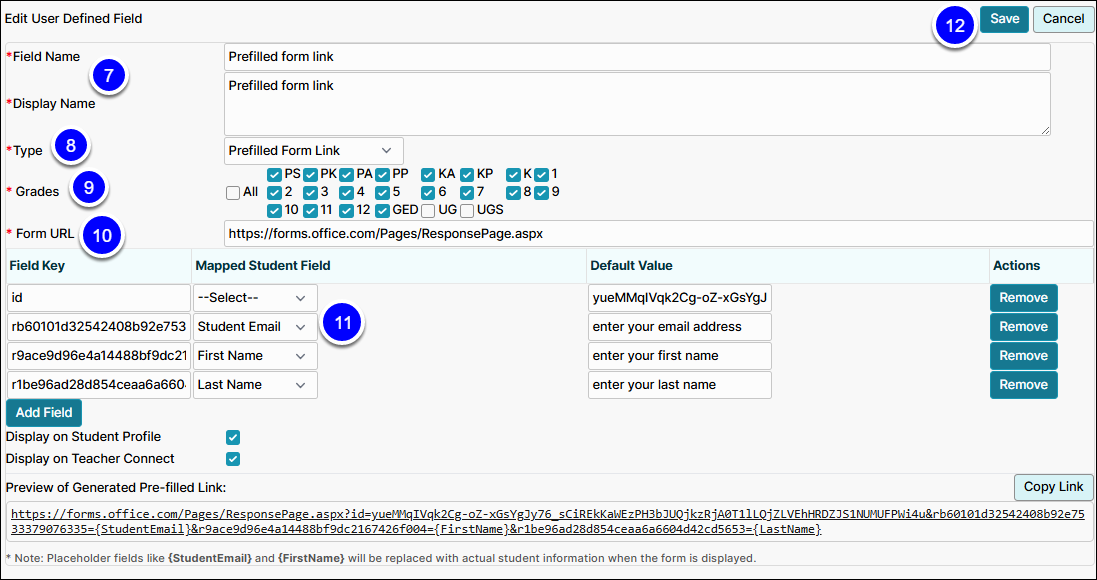The image size is (1097, 580).
Task: Uncheck the grade 5 checkbox
Action: pos(382,192)
